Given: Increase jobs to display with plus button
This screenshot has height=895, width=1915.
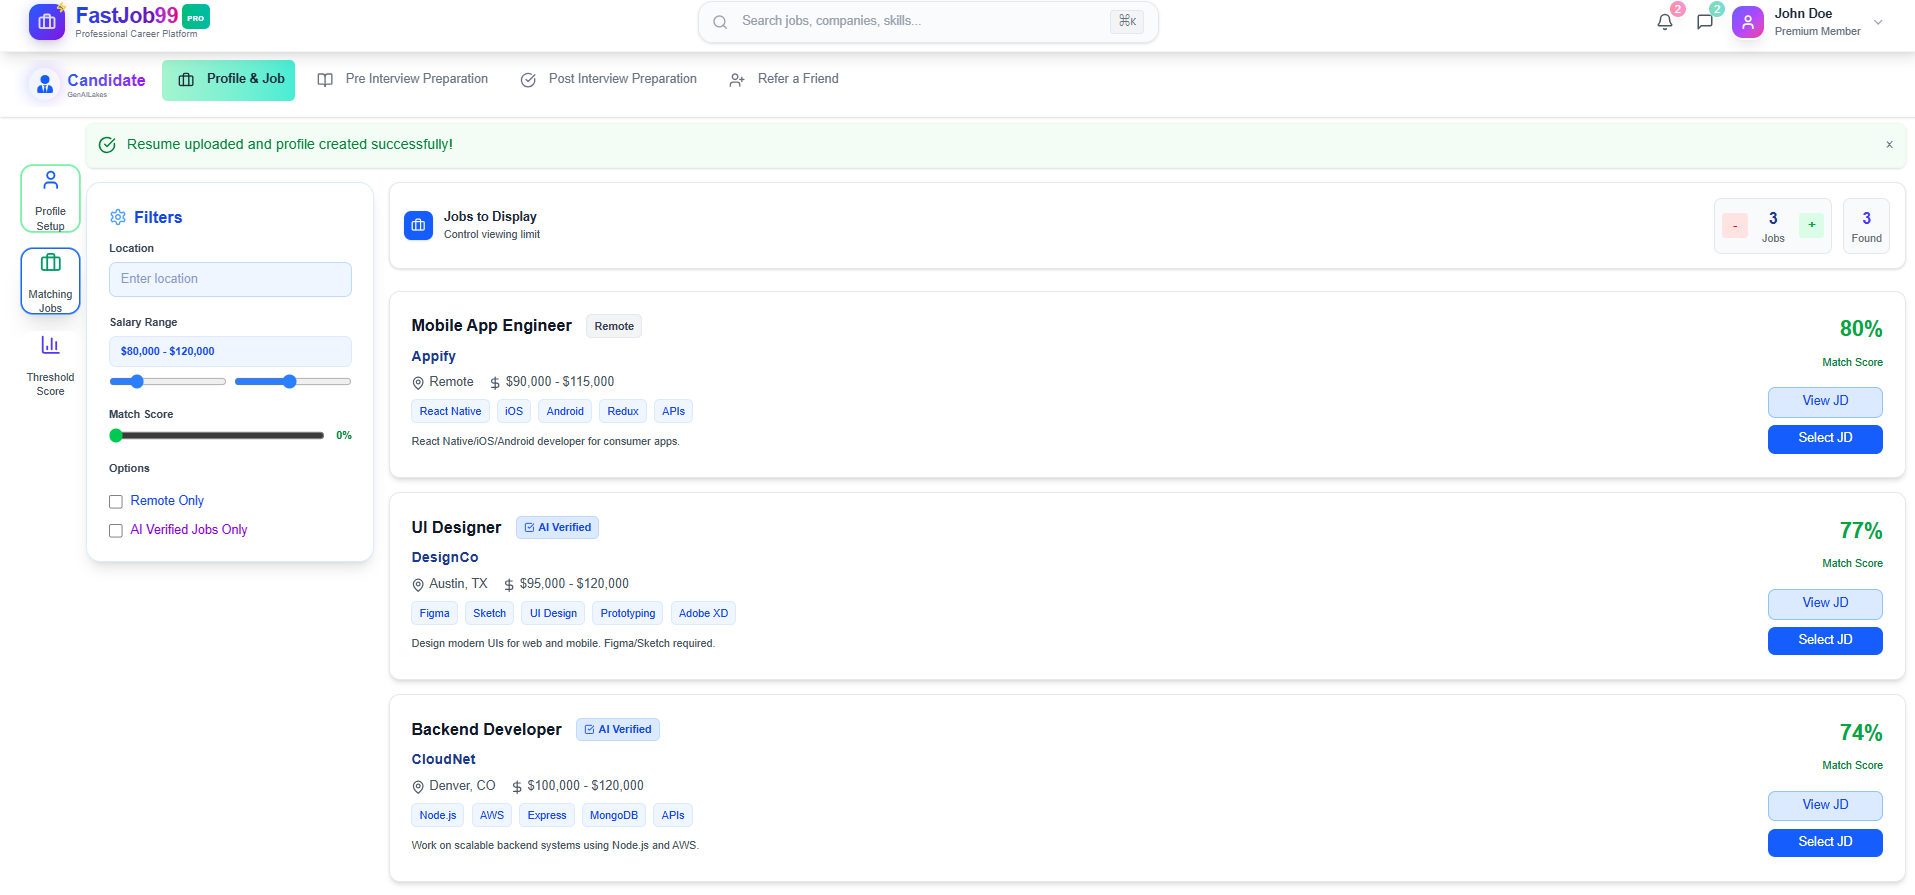Looking at the screenshot, I should point(1811,226).
